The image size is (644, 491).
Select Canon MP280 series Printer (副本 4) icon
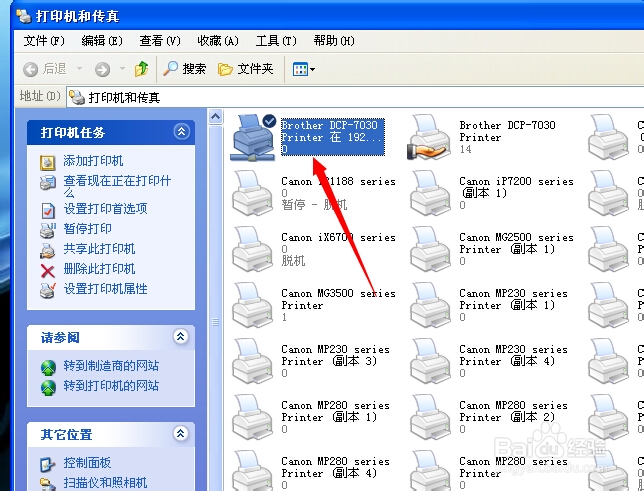(253, 470)
